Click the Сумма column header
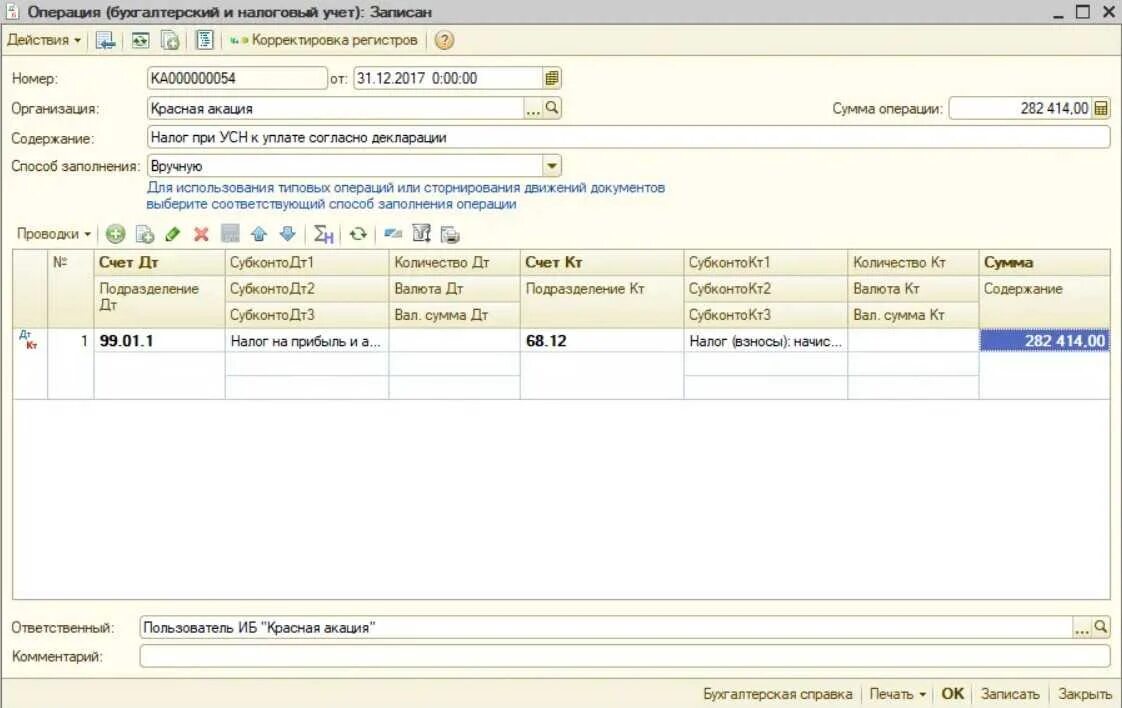 1044,262
